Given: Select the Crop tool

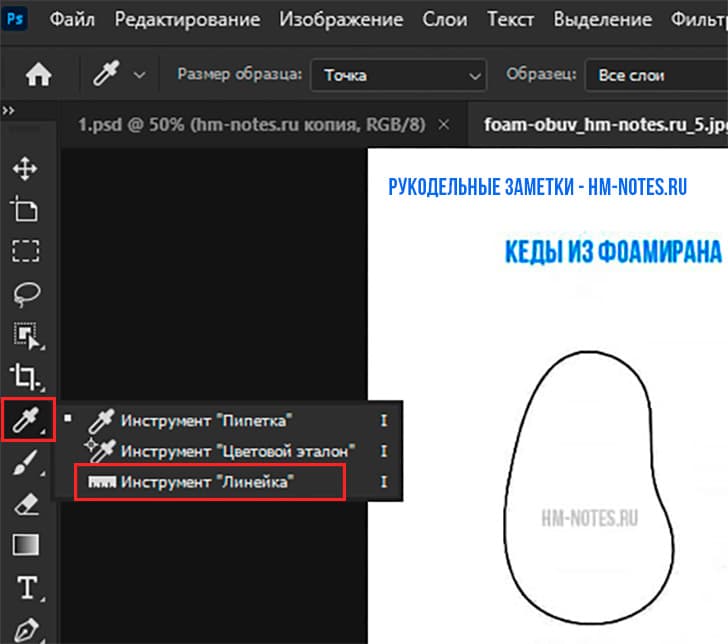Looking at the screenshot, I should point(24,377).
